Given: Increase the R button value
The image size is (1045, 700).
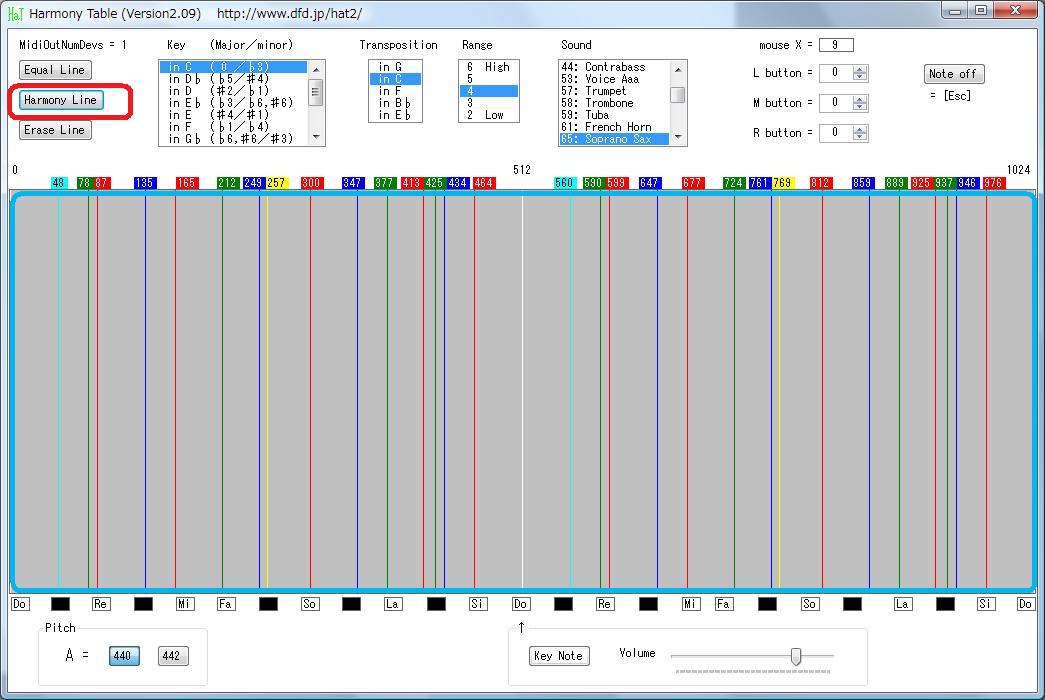Looking at the screenshot, I should [860, 129].
